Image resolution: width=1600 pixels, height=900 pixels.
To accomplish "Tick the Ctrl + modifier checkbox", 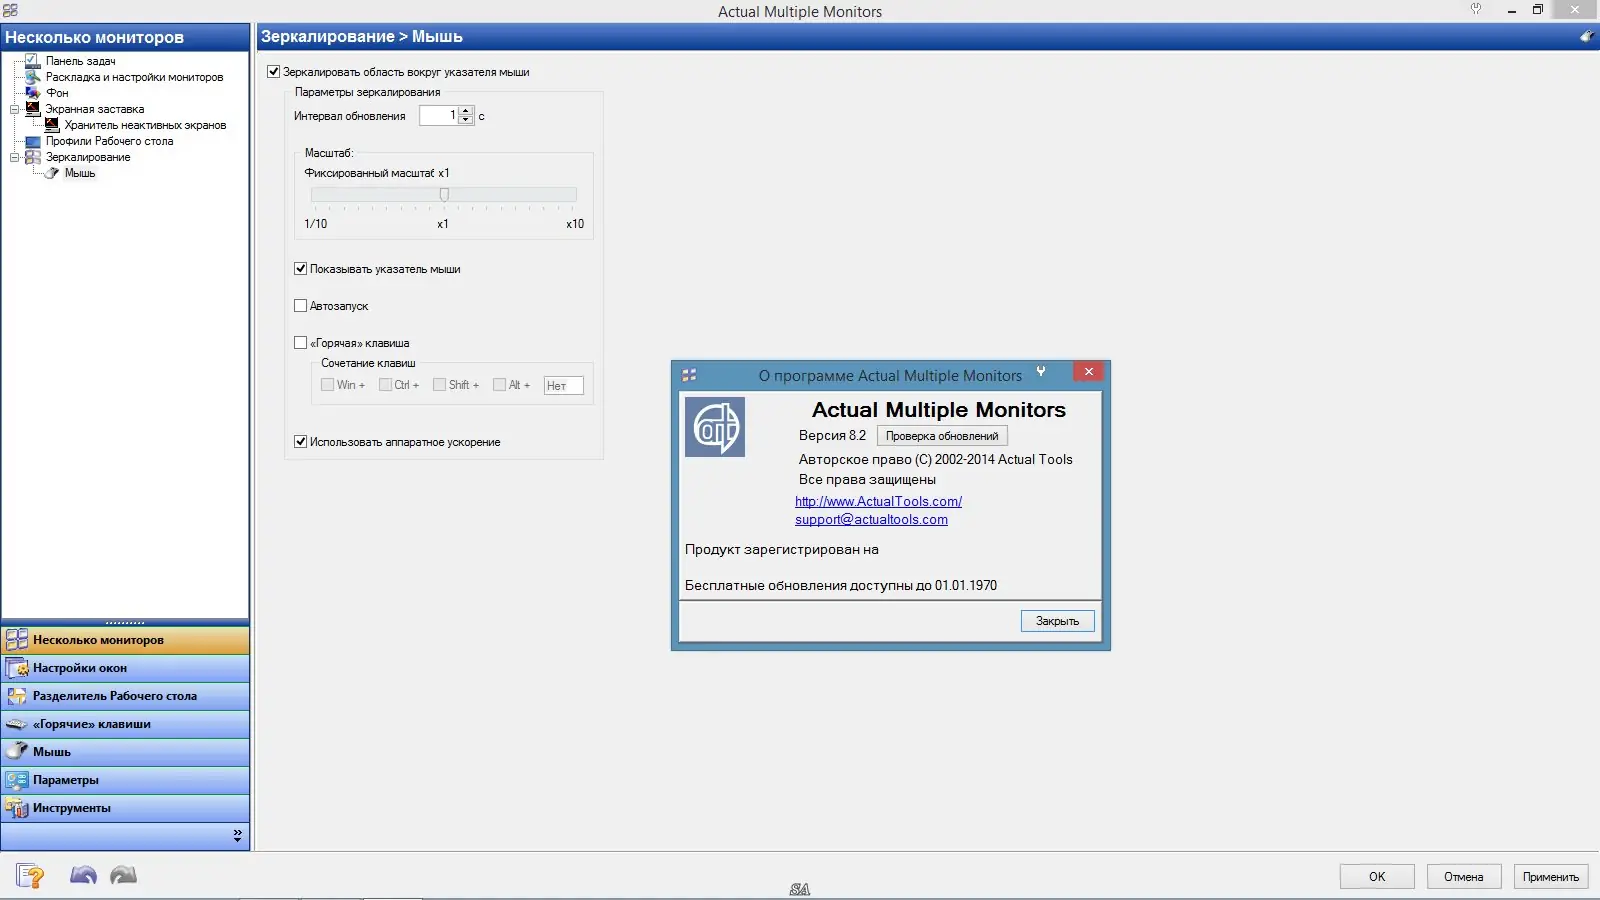I will [385, 385].
